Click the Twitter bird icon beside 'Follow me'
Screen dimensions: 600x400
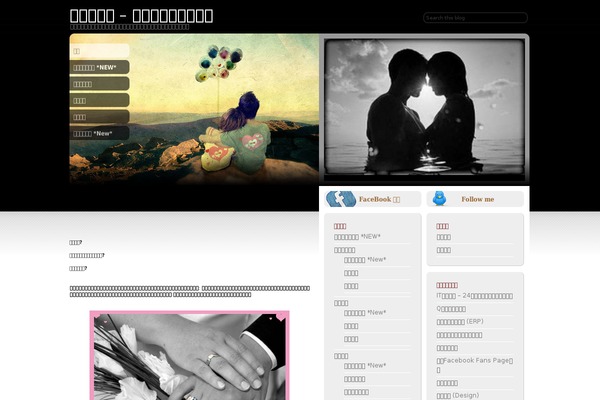tap(439, 199)
